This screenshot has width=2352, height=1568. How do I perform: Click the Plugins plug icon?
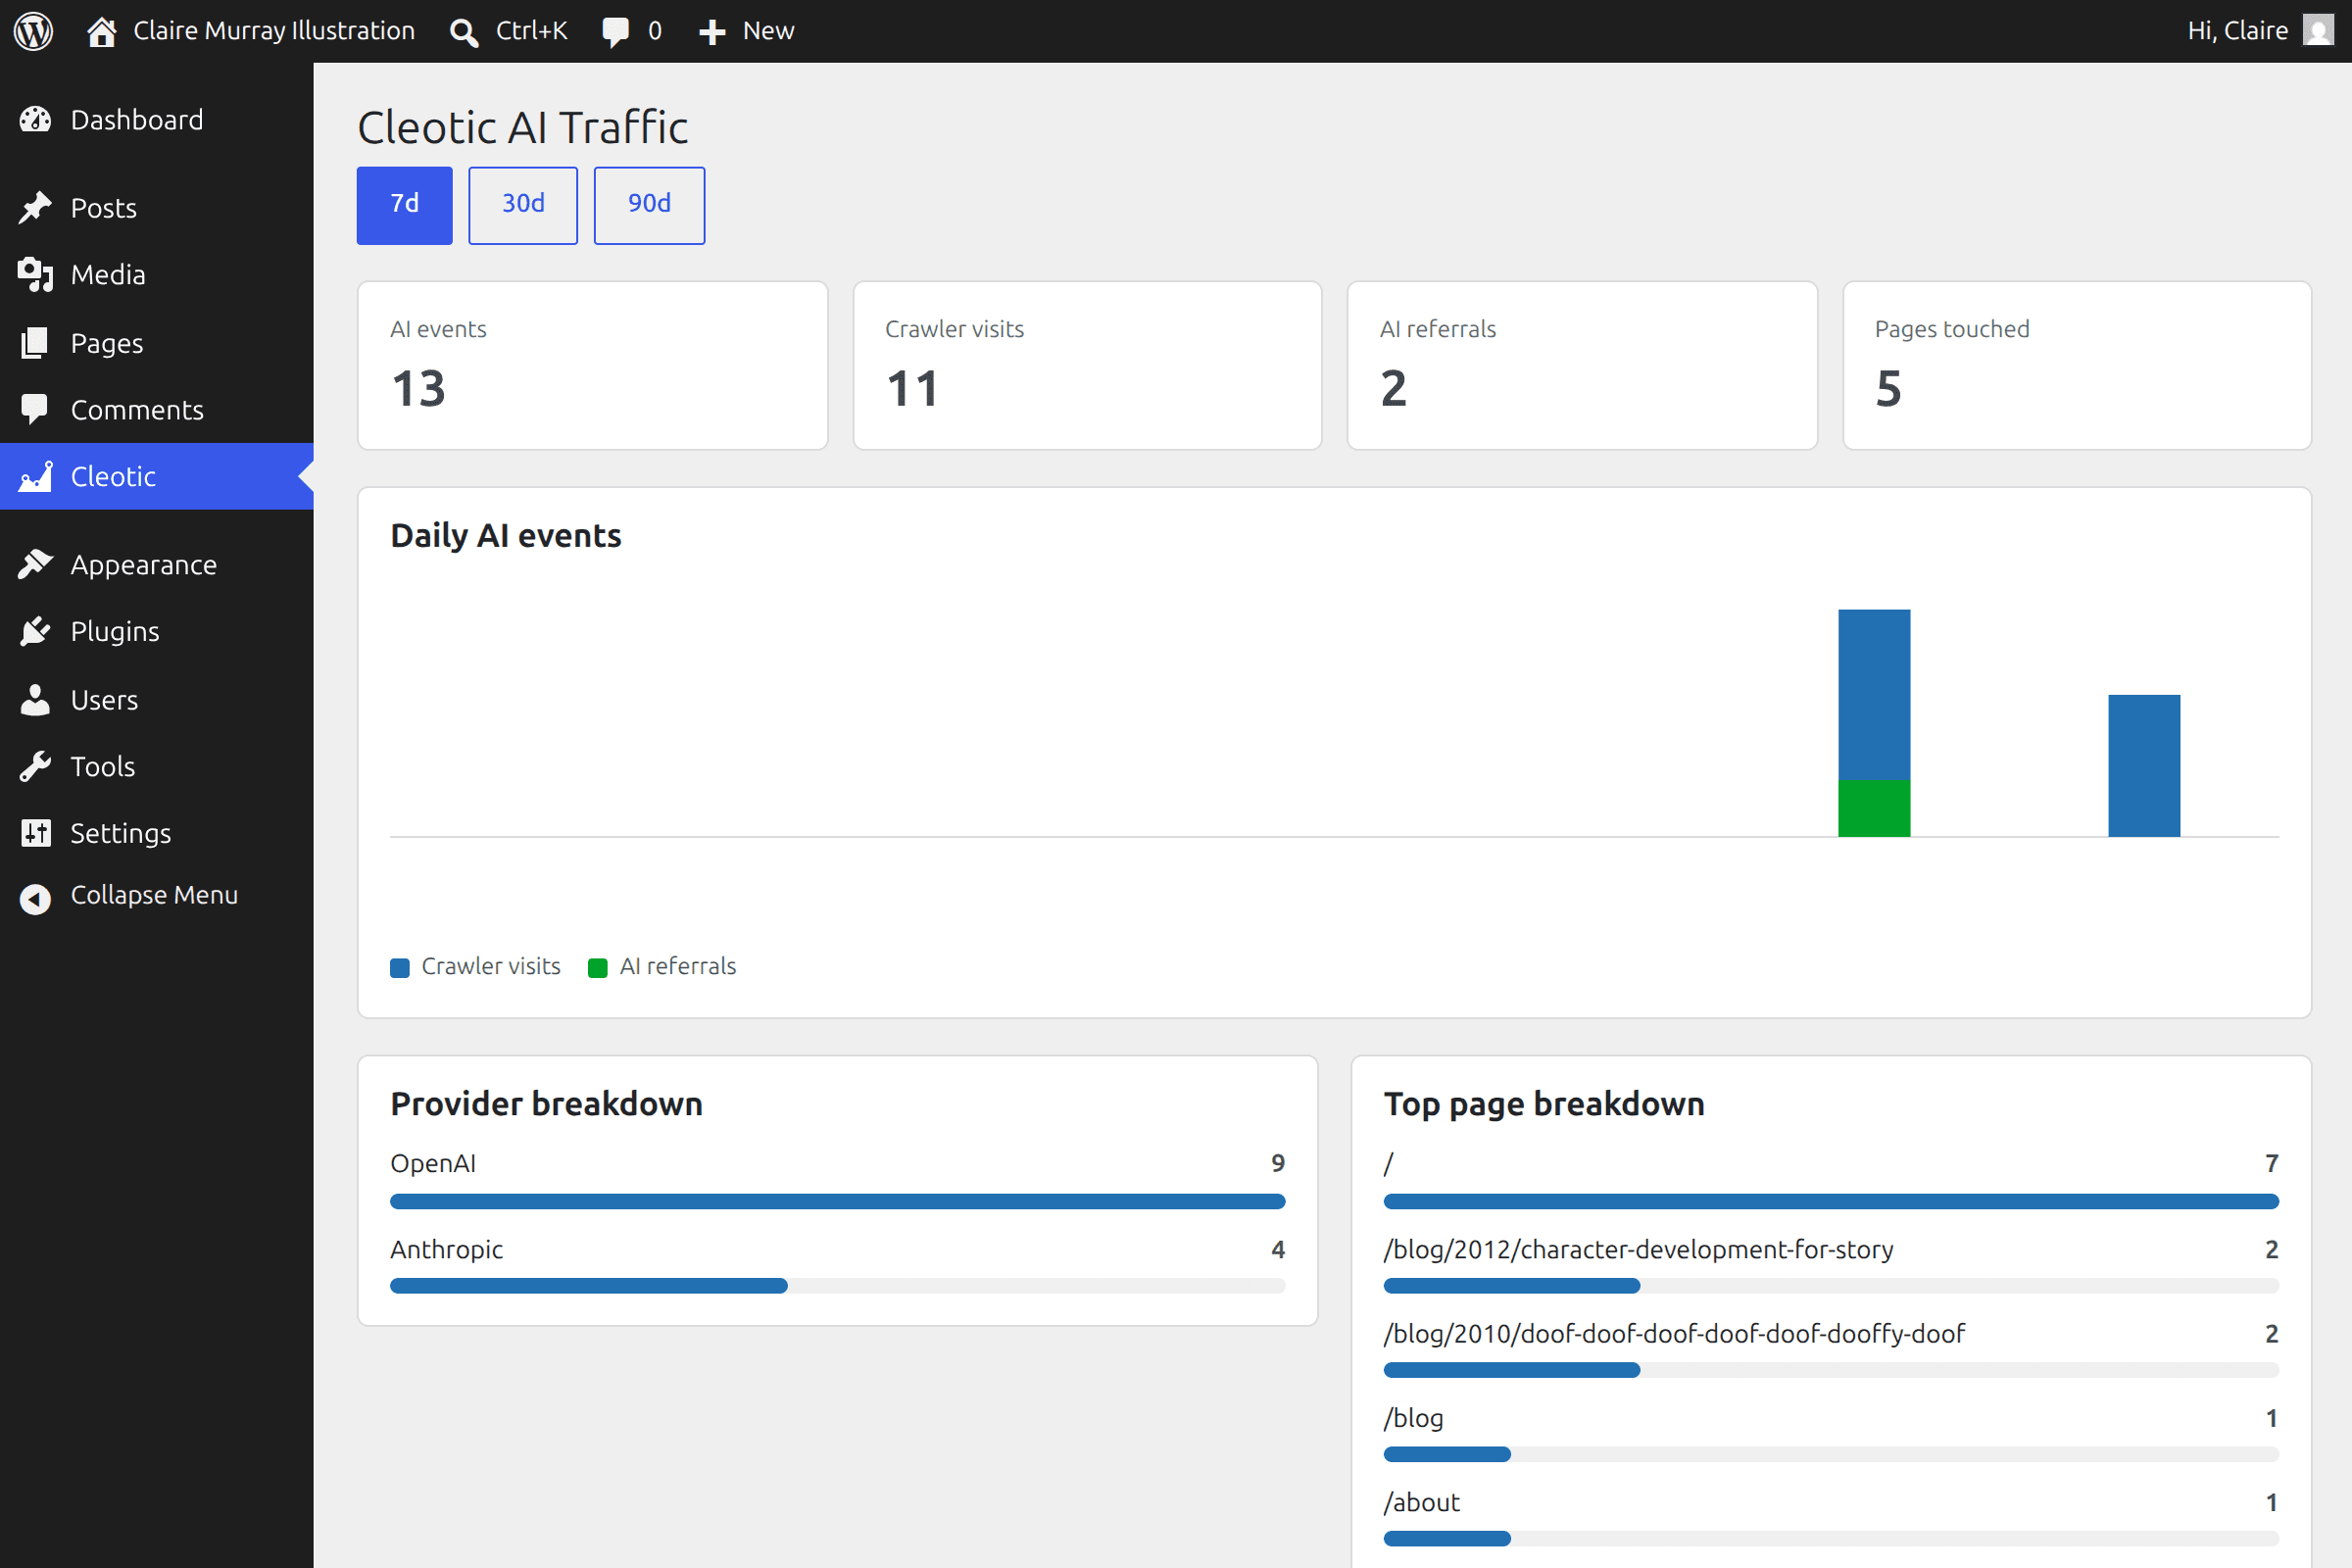coord(35,631)
